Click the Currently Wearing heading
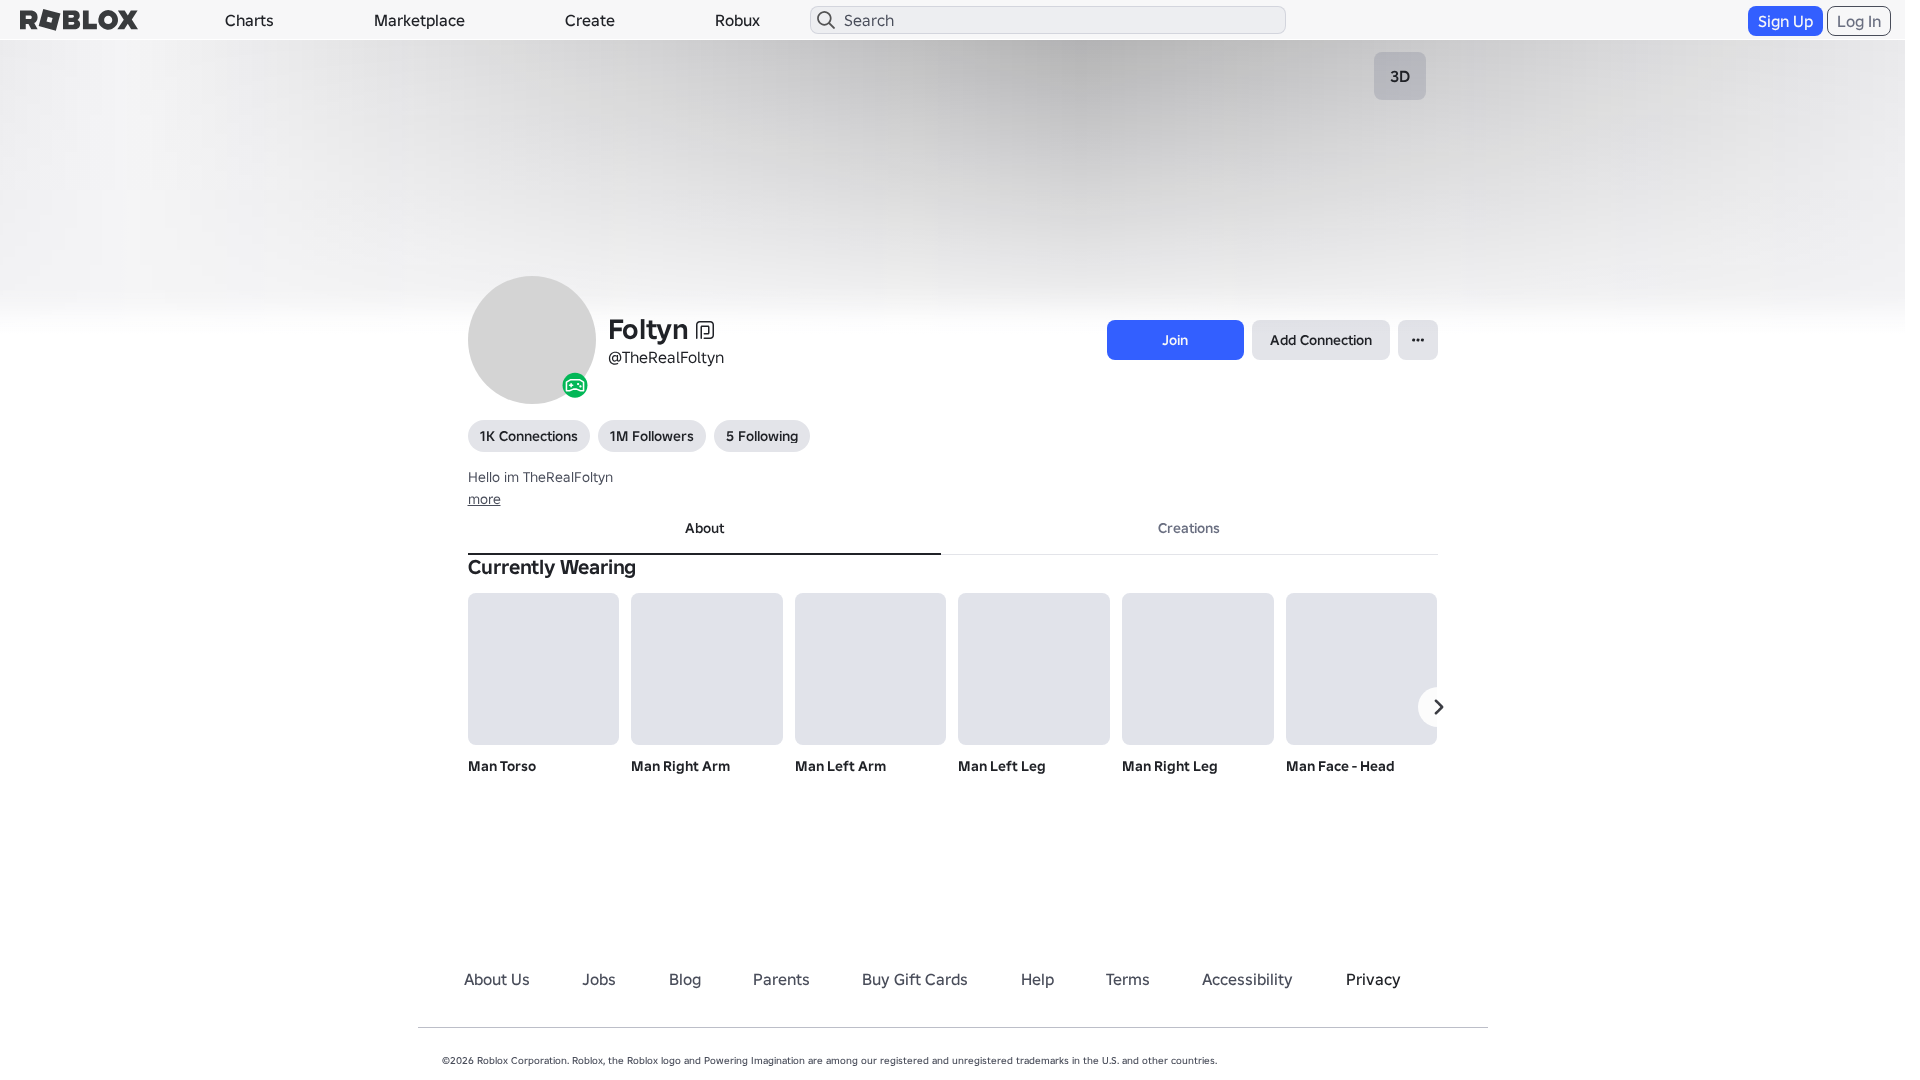Screen dimensions: 1920x1080 tap(552, 567)
